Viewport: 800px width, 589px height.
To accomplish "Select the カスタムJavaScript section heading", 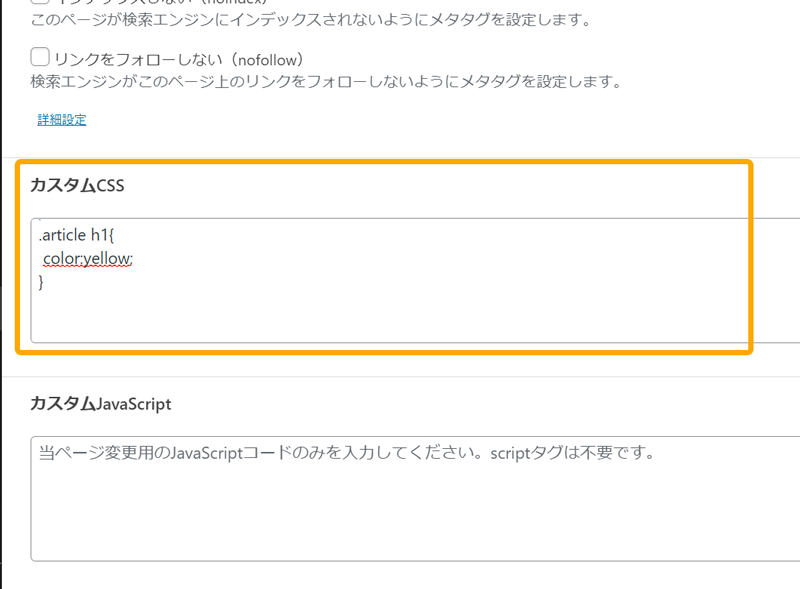I will (x=101, y=404).
